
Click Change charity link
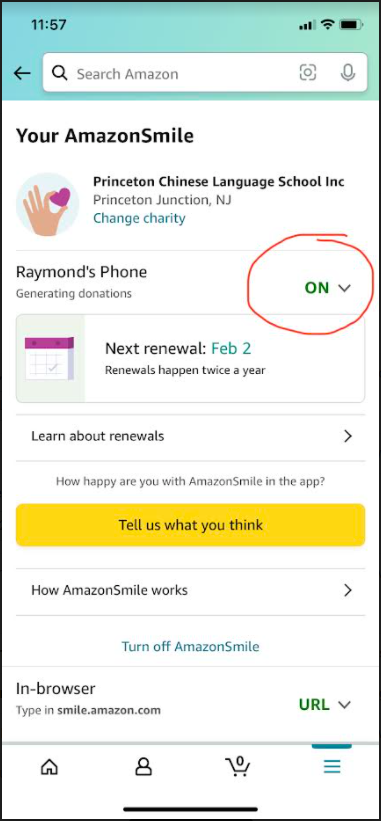point(139,218)
